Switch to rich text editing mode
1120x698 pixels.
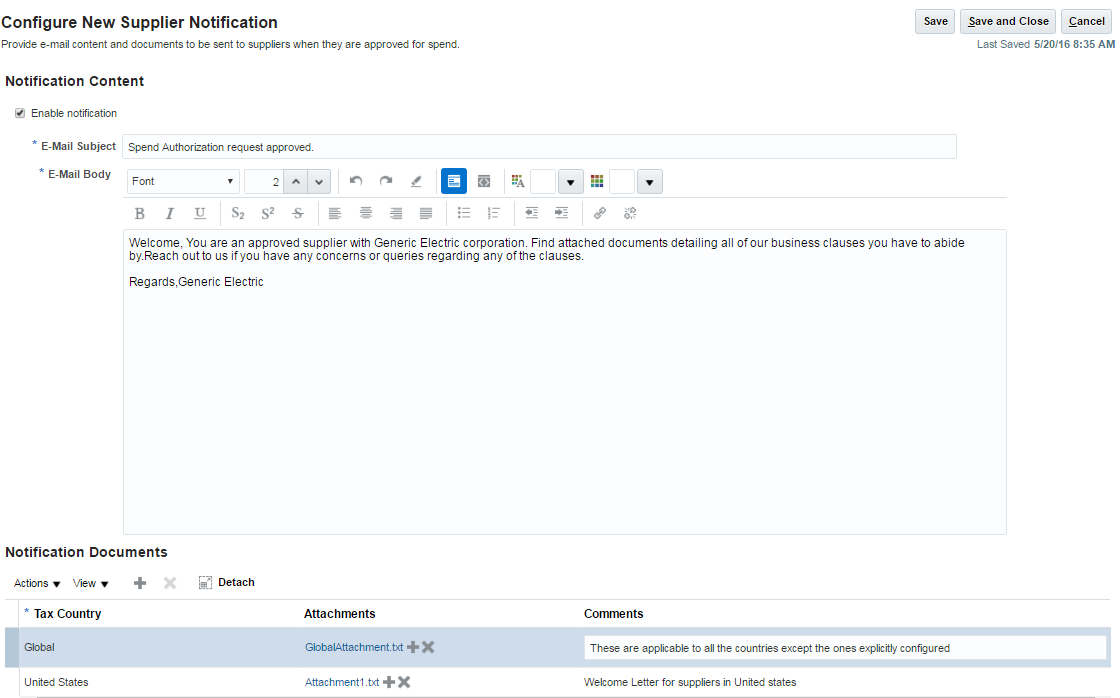coord(454,181)
